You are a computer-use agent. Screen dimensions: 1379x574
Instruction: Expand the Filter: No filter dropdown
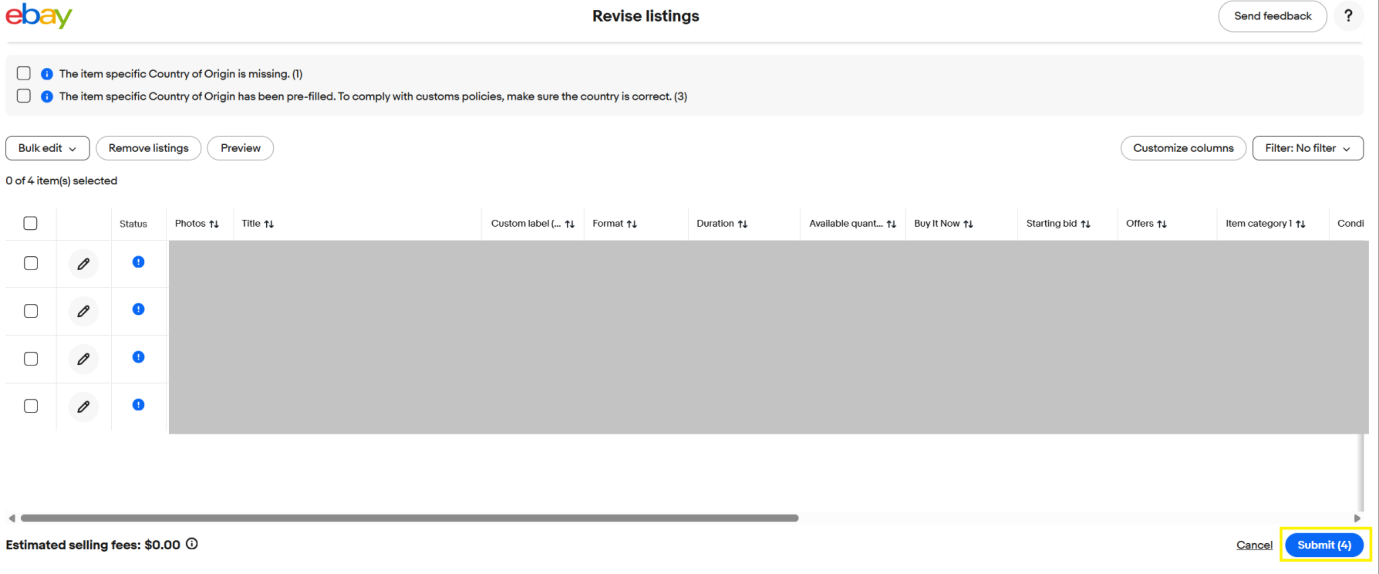[x=1307, y=148]
